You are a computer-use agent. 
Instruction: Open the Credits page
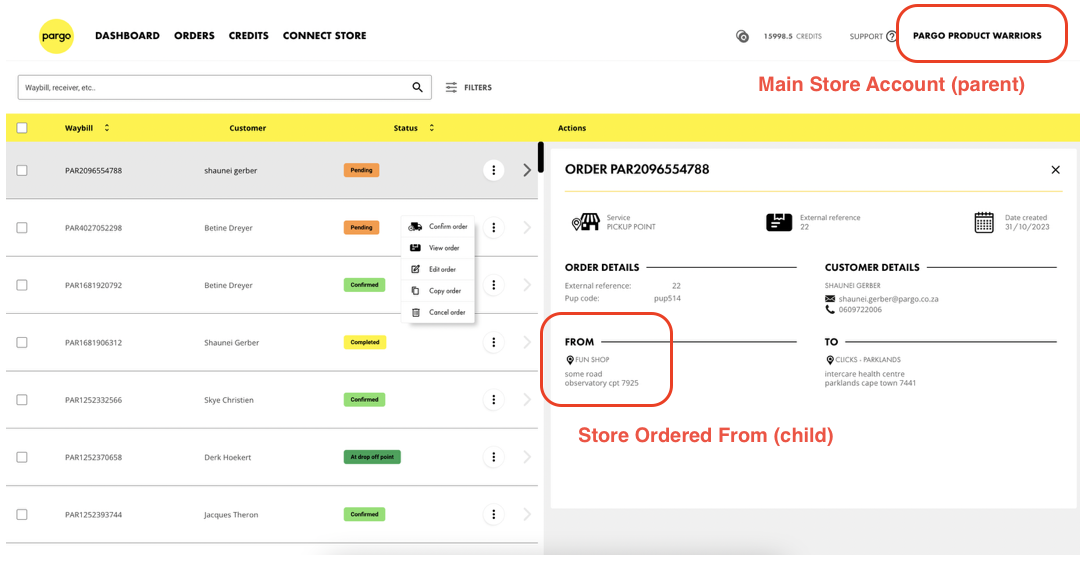pyautogui.click(x=248, y=35)
